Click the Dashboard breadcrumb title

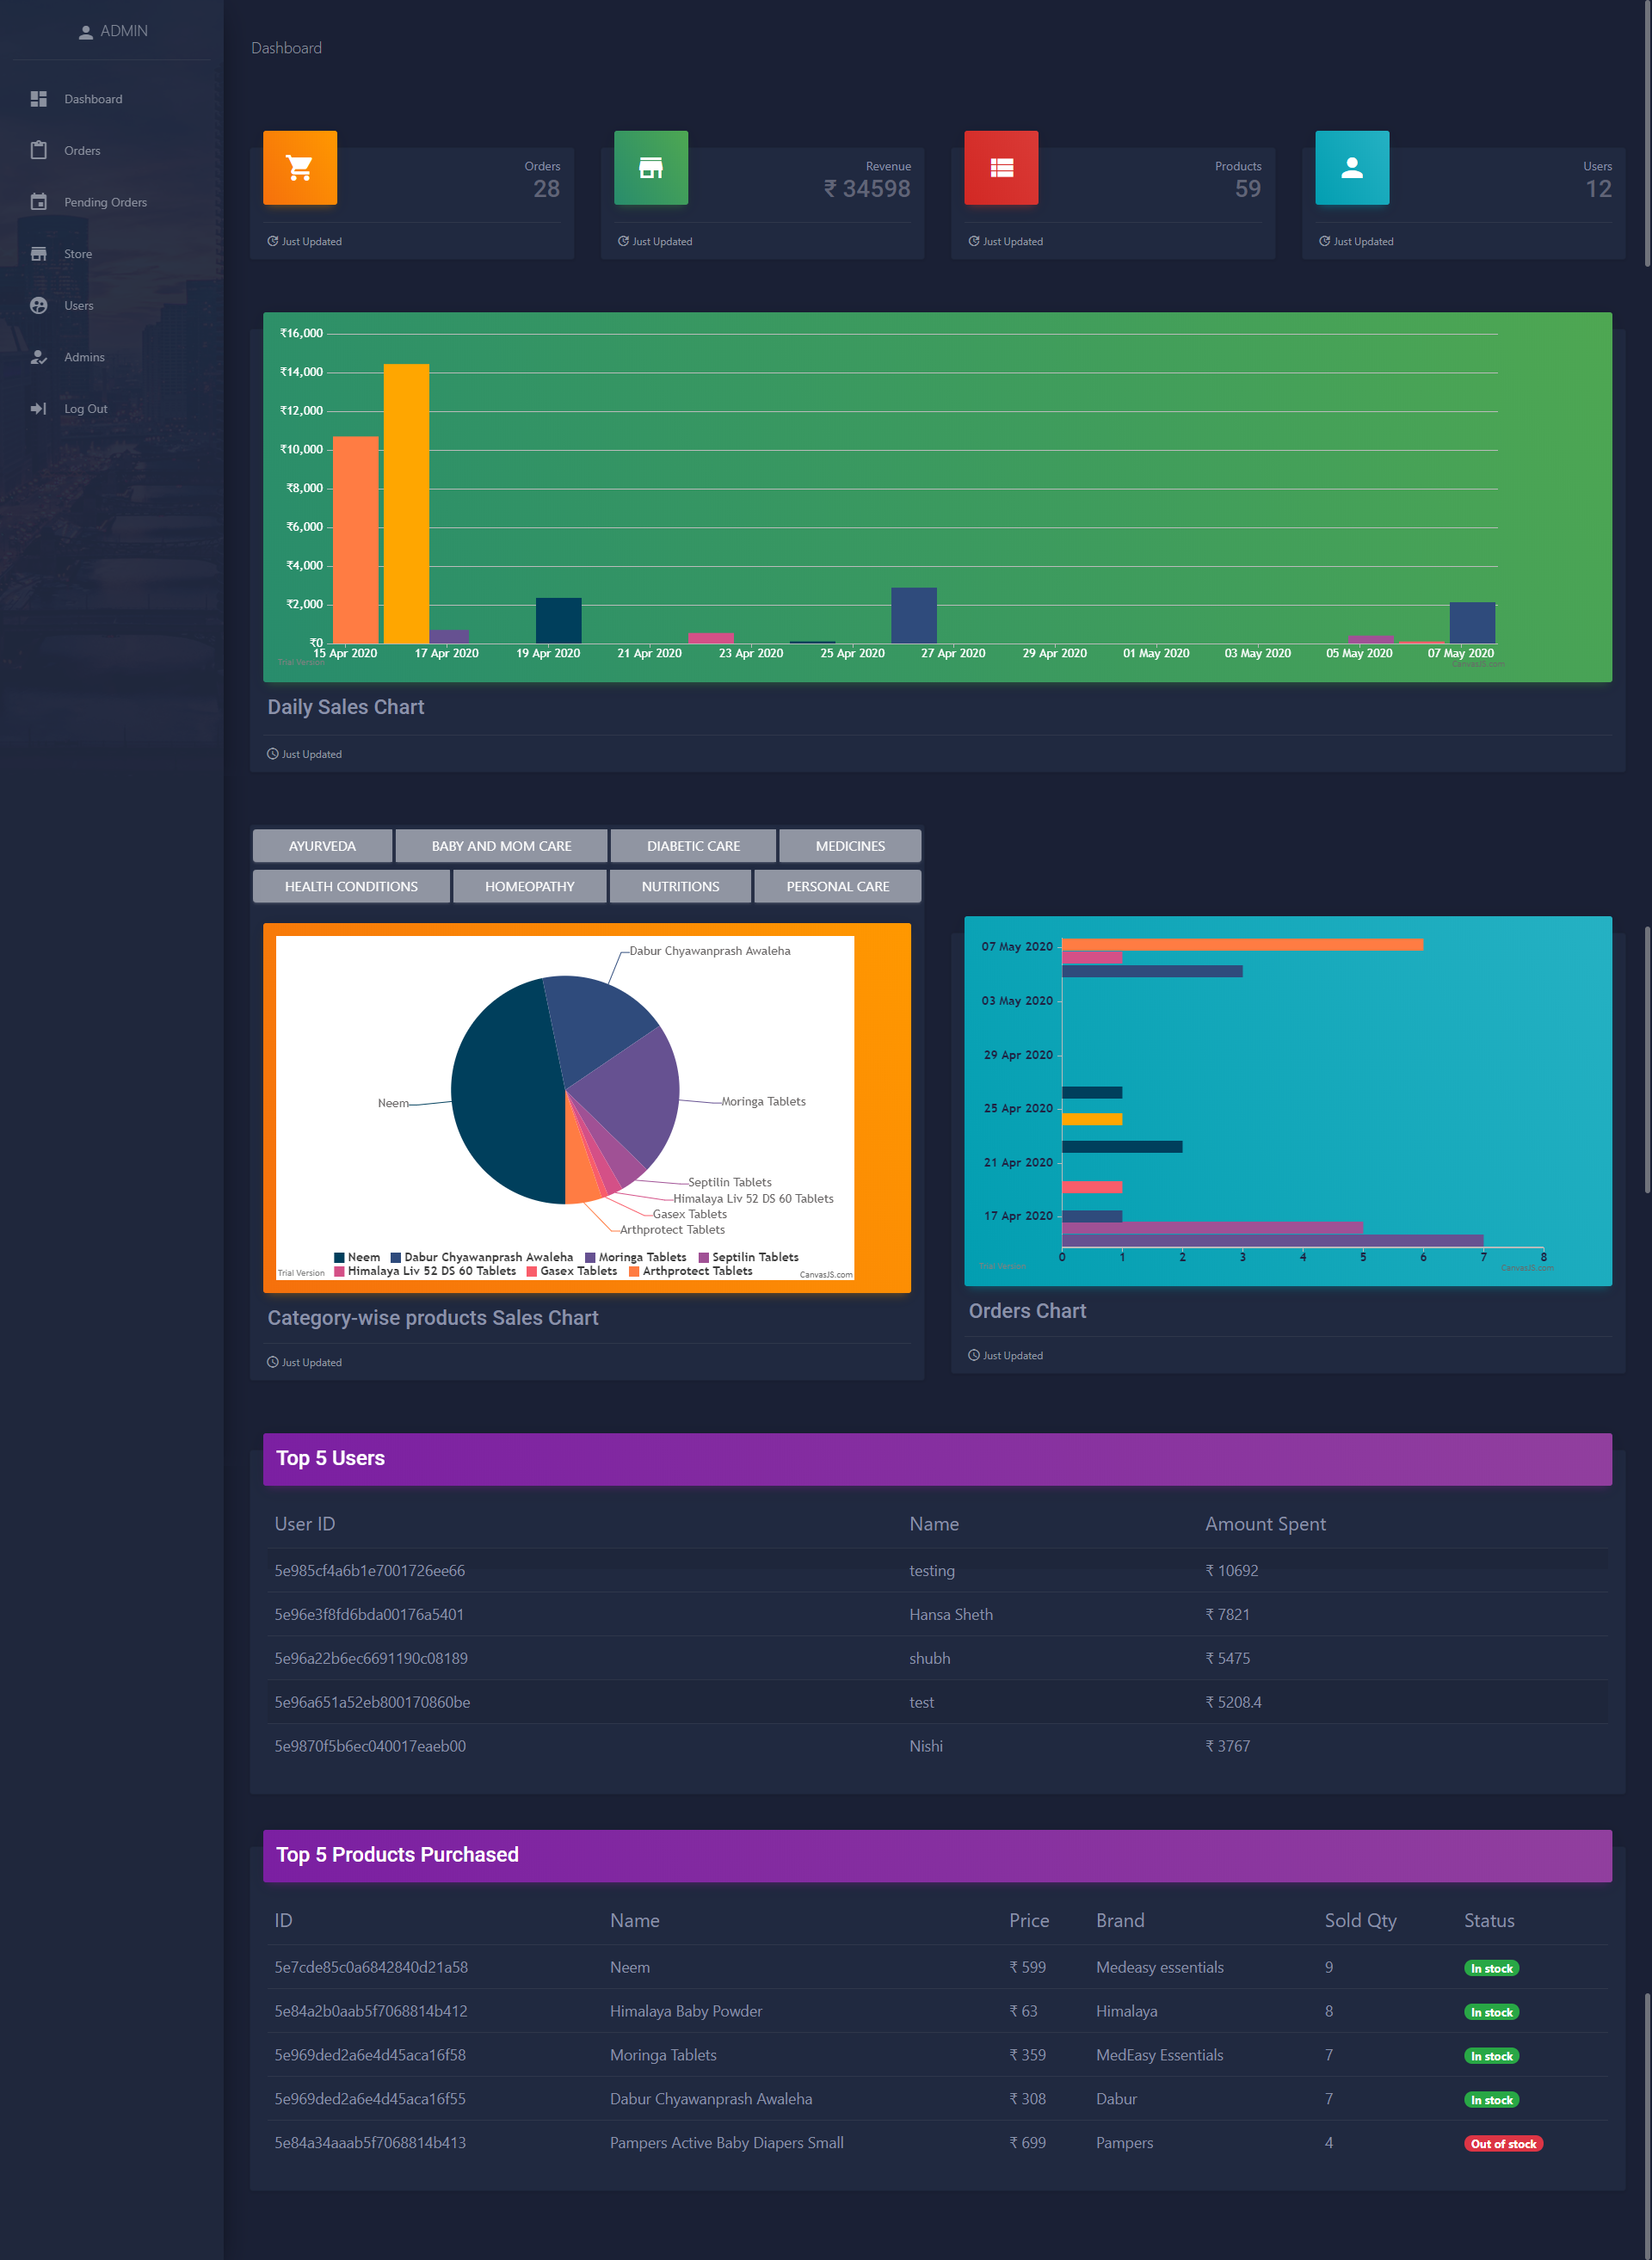point(286,48)
